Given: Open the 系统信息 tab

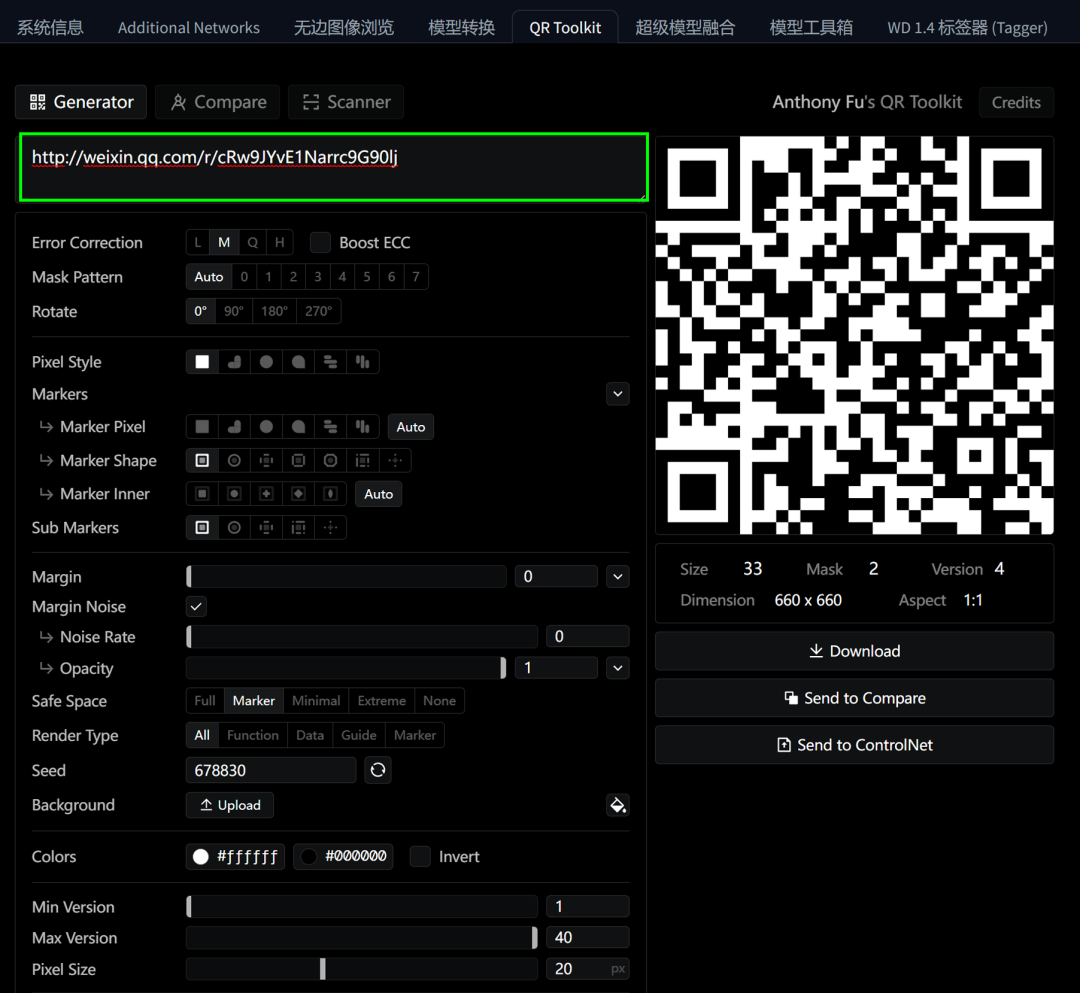Looking at the screenshot, I should pyautogui.click(x=50, y=28).
